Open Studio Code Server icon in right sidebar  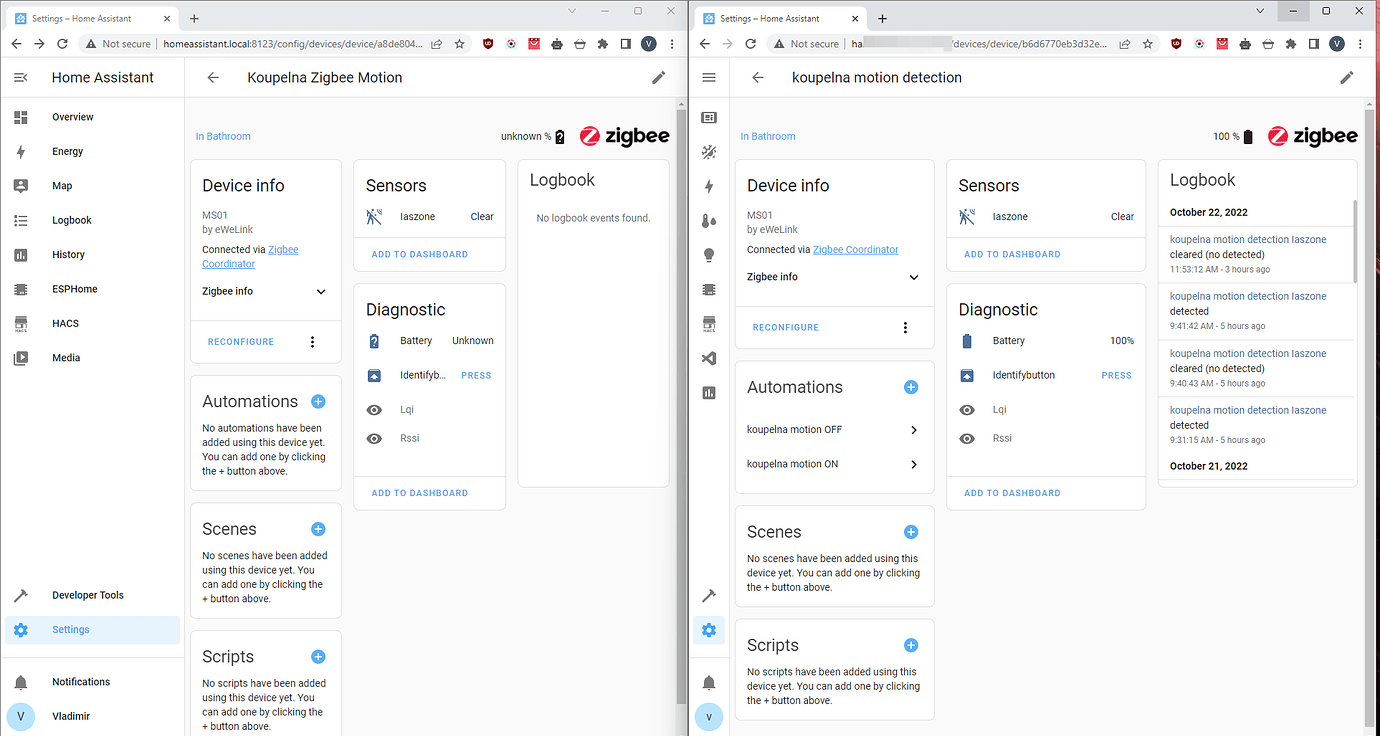pyautogui.click(x=709, y=358)
